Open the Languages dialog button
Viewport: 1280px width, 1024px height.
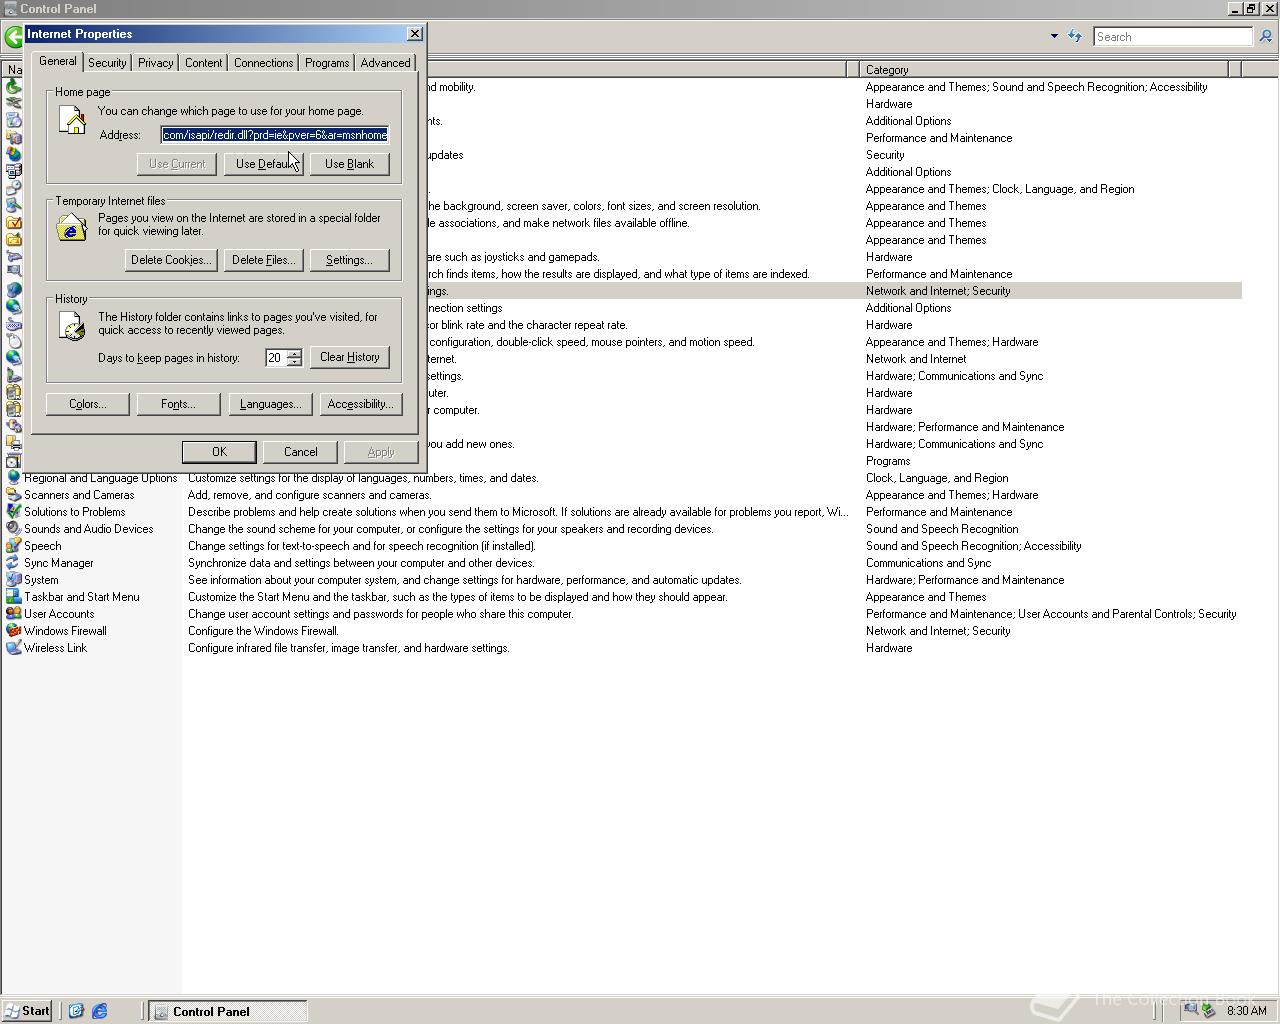[270, 404]
